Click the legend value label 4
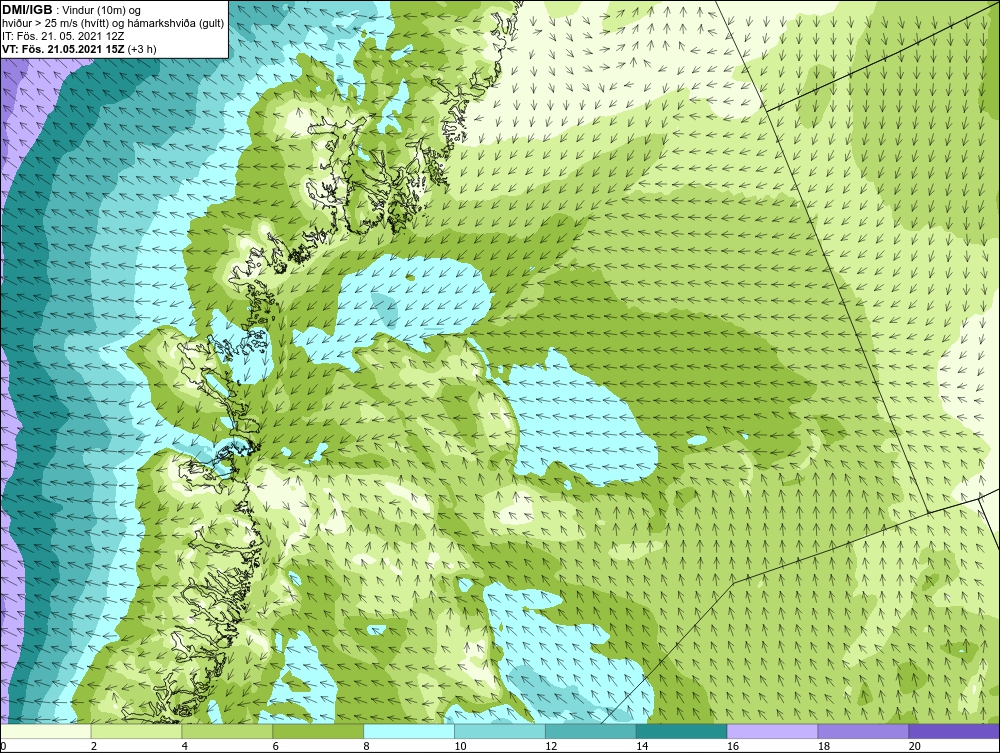1000x753 pixels. click(x=184, y=746)
